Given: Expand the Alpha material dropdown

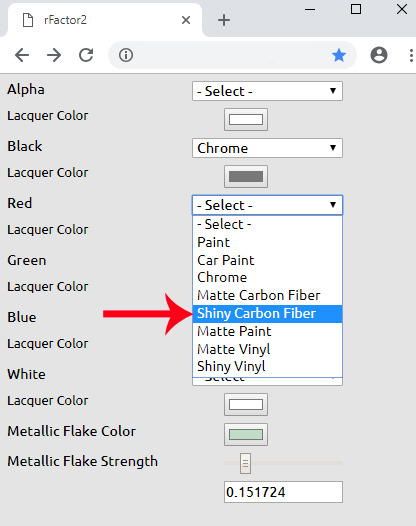Looking at the screenshot, I should [267, 91].
